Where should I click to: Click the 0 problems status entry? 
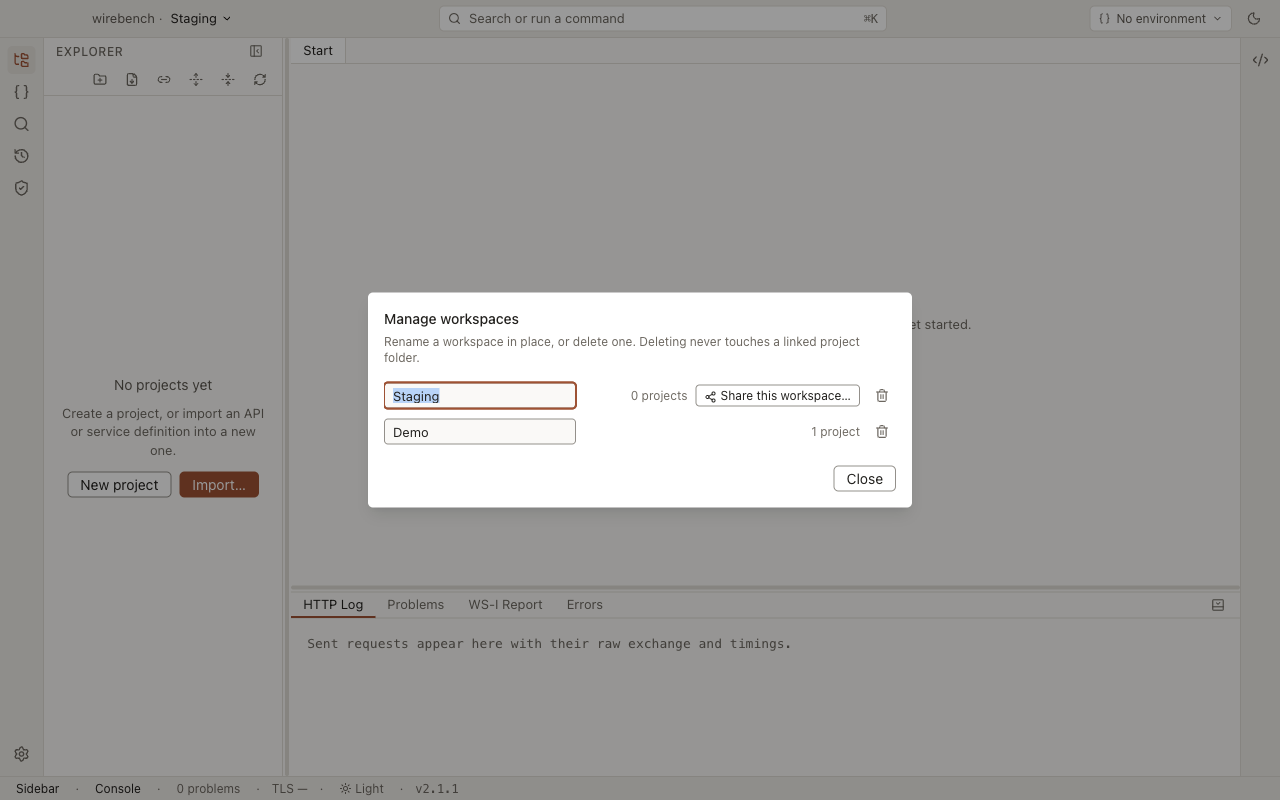pos(208,789)
